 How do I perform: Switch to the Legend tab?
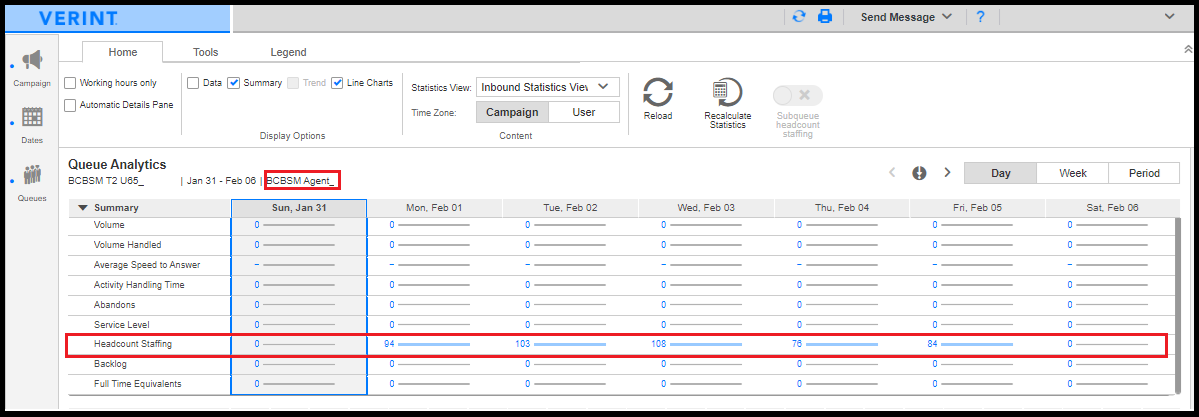[x=288, y=52]
